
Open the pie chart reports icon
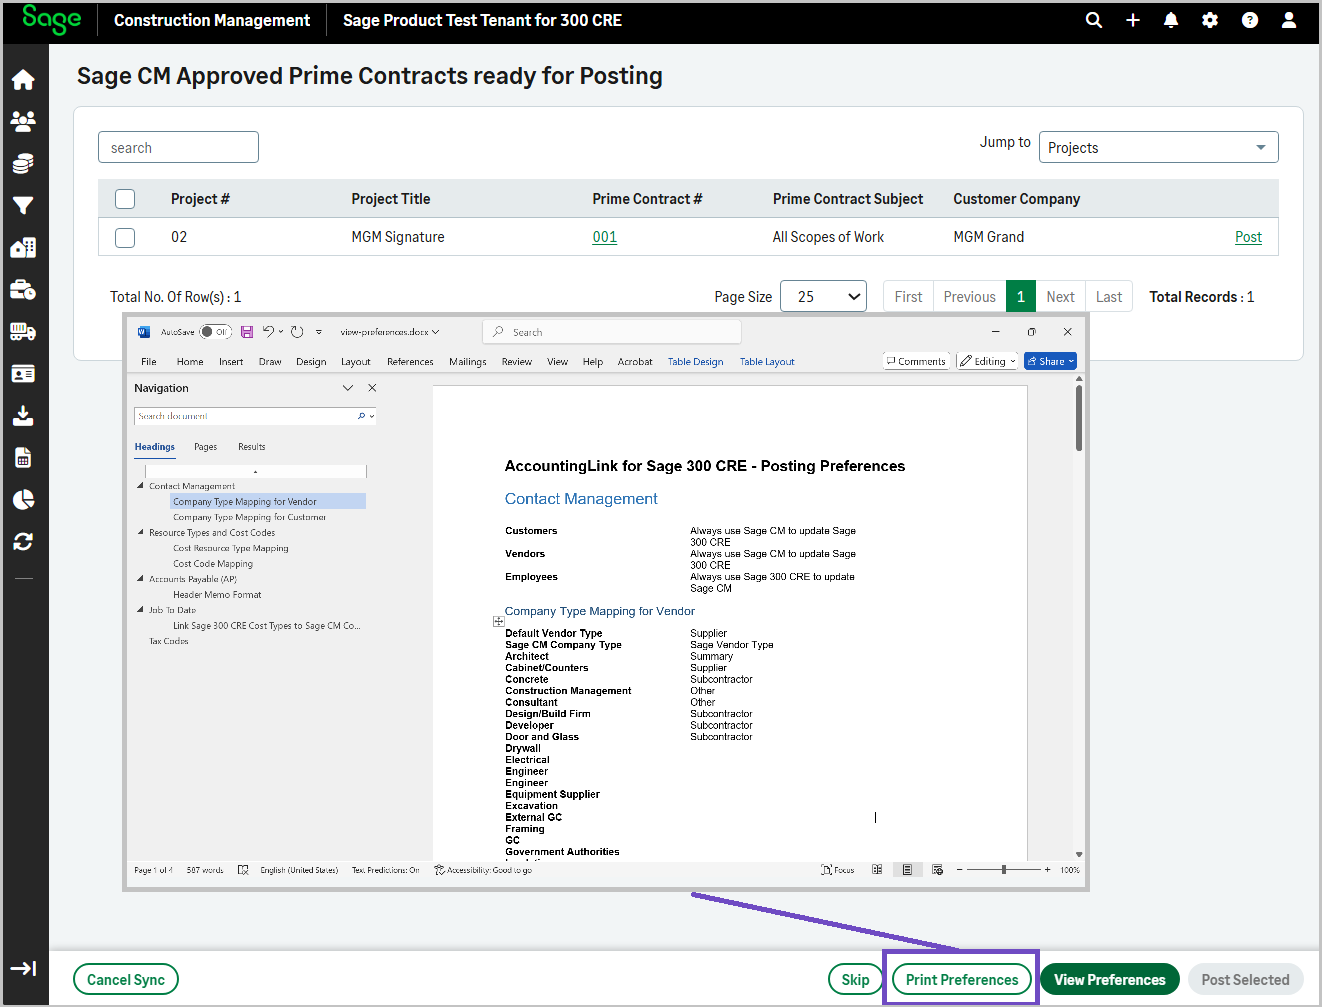click(x=23, y=499)
